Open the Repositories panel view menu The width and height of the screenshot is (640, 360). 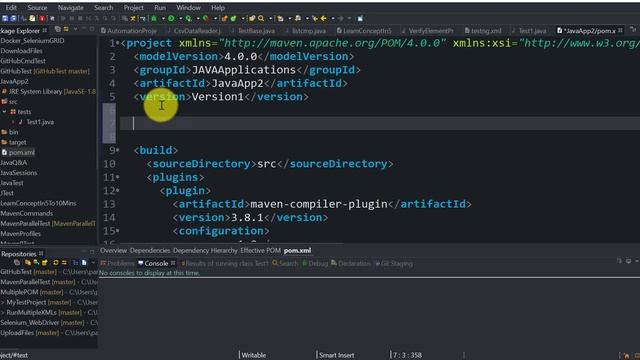pos(93,262)
